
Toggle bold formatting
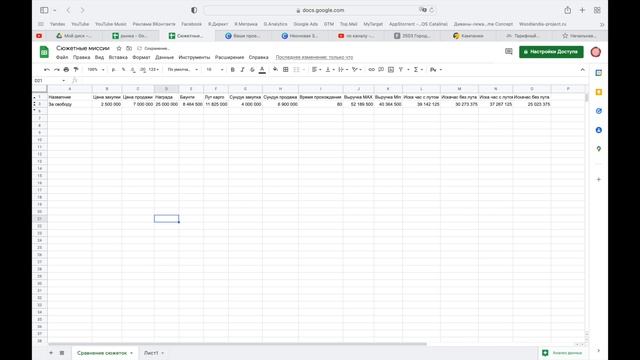[233, 70]
